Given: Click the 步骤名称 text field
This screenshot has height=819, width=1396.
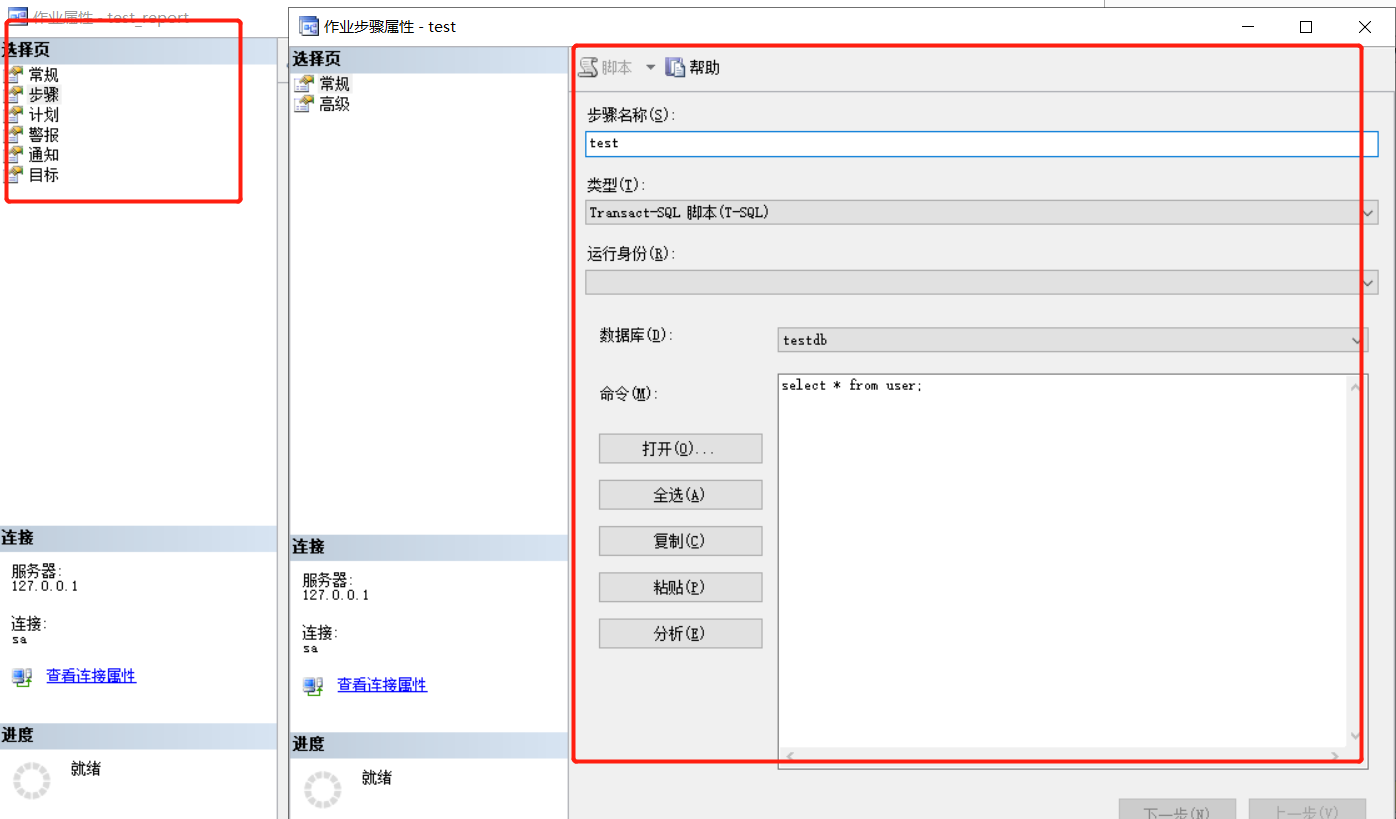Looking at the screenshot, I should (x=980, y=143).
